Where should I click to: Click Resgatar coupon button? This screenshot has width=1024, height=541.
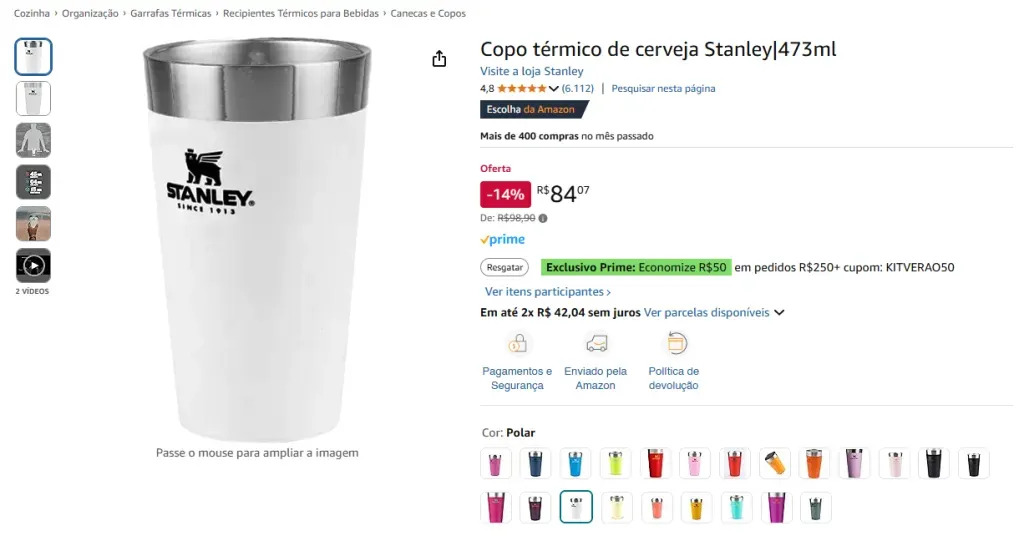click(x=505, y=267)
